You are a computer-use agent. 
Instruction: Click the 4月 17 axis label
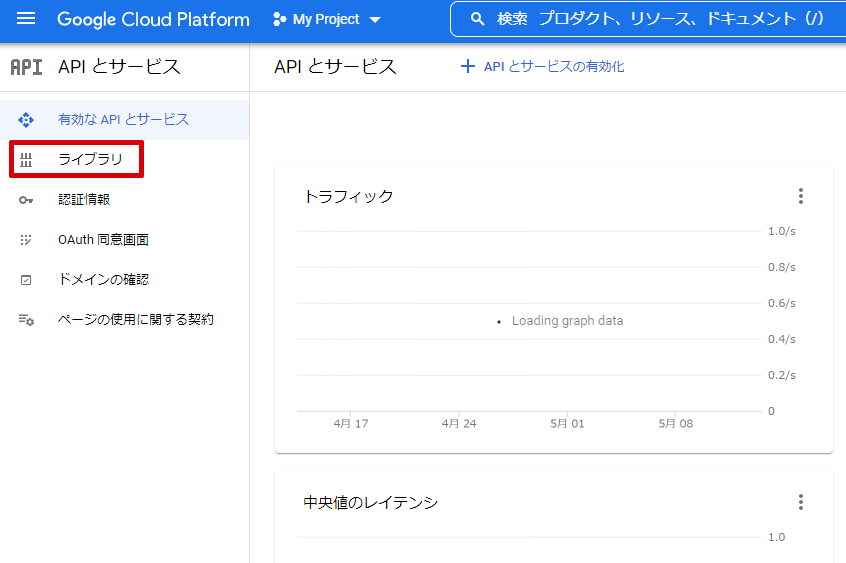pyautogui.click(x=351, y=424)
